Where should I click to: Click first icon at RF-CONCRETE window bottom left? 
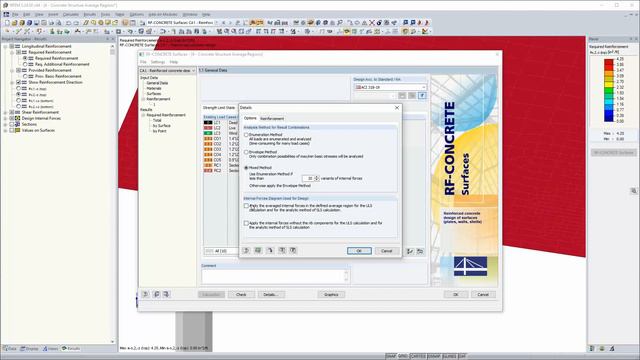point(145,294)
